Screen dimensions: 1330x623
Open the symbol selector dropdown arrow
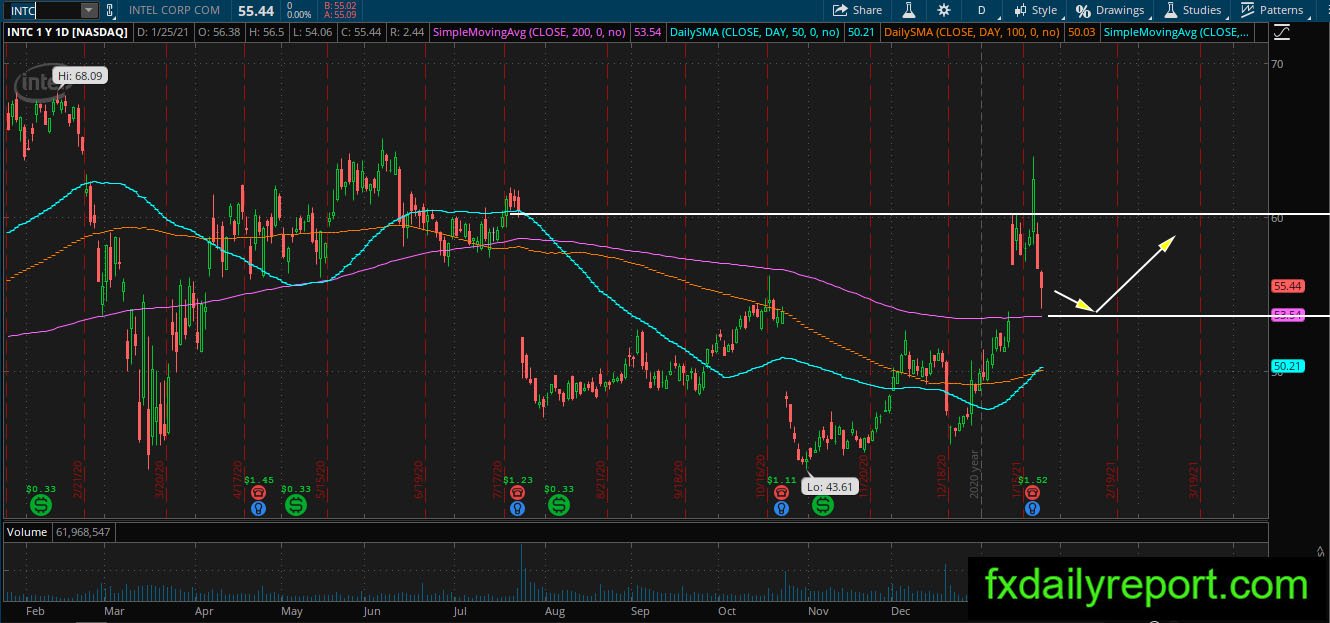tap(89, 10)
